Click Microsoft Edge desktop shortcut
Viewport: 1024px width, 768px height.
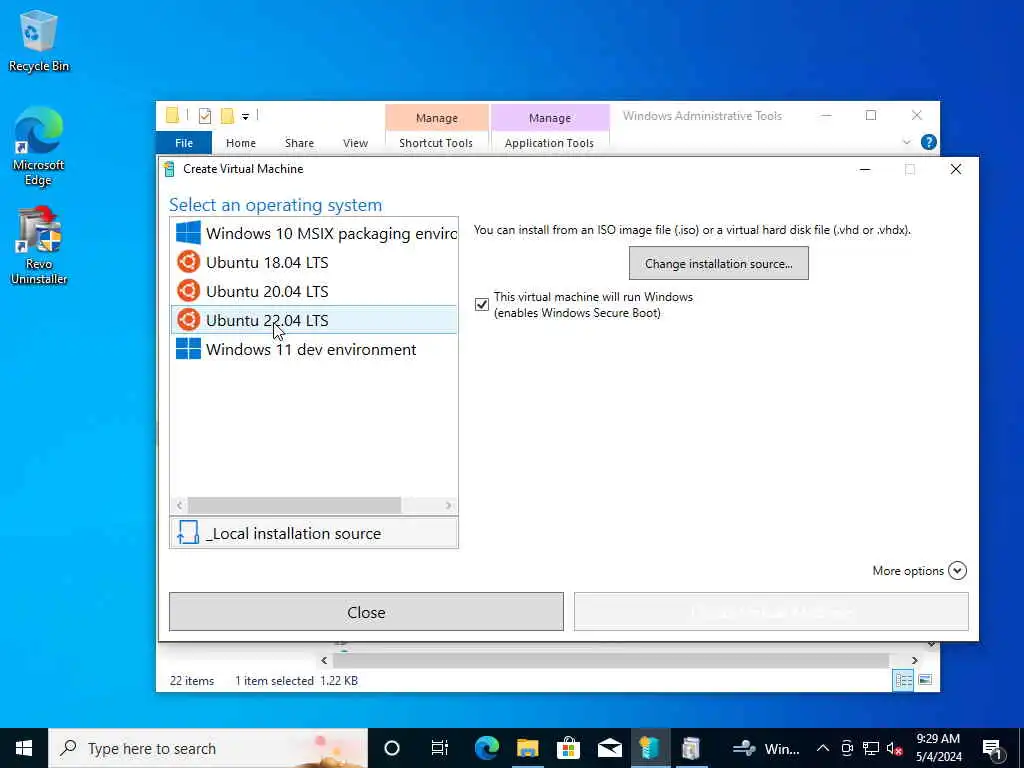(39, 147)
